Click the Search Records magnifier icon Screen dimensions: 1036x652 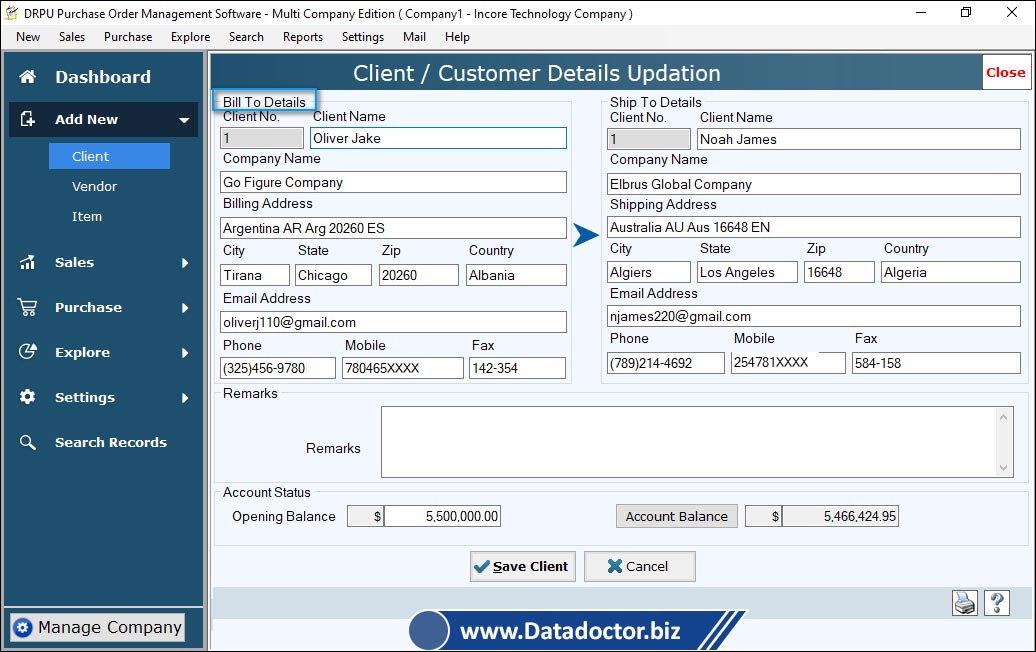[28, 442]
